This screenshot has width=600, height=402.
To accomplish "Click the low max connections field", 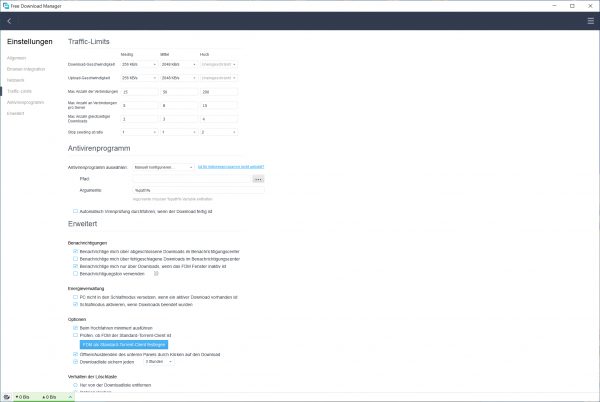I will click(139, 92).
